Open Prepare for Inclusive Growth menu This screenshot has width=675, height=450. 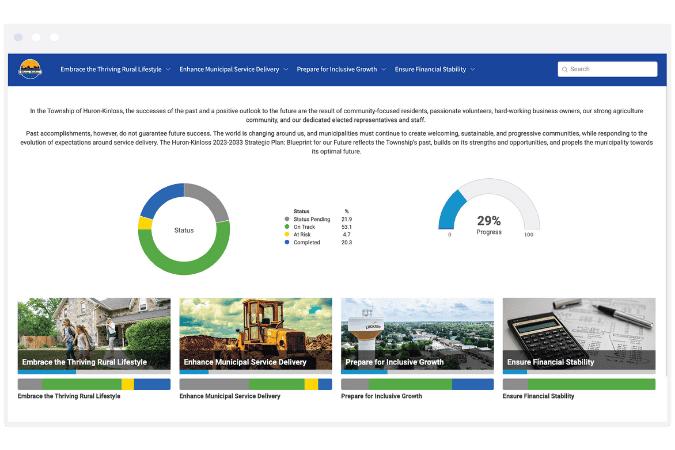click(x=337, y=69)
